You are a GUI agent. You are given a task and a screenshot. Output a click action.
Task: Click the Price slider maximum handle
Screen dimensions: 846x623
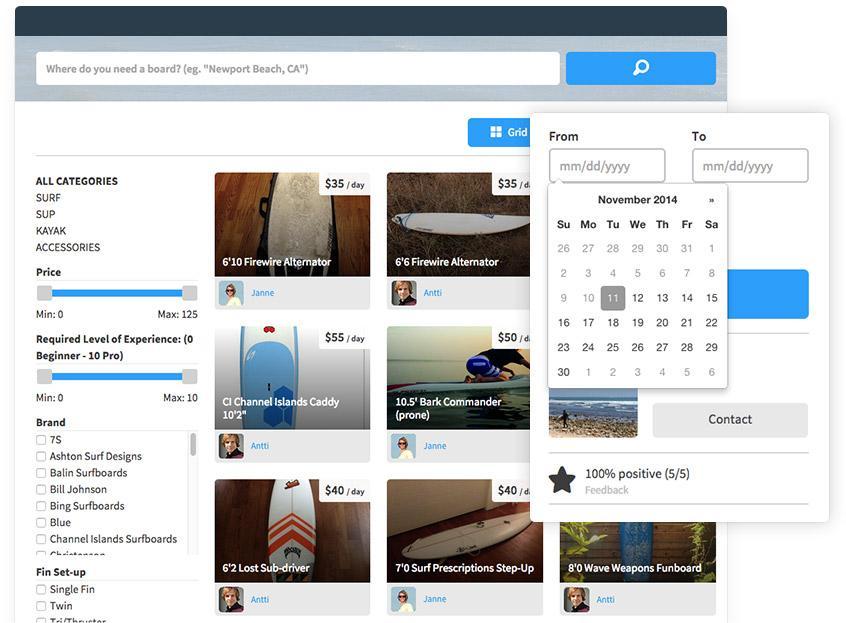[189, 293]
